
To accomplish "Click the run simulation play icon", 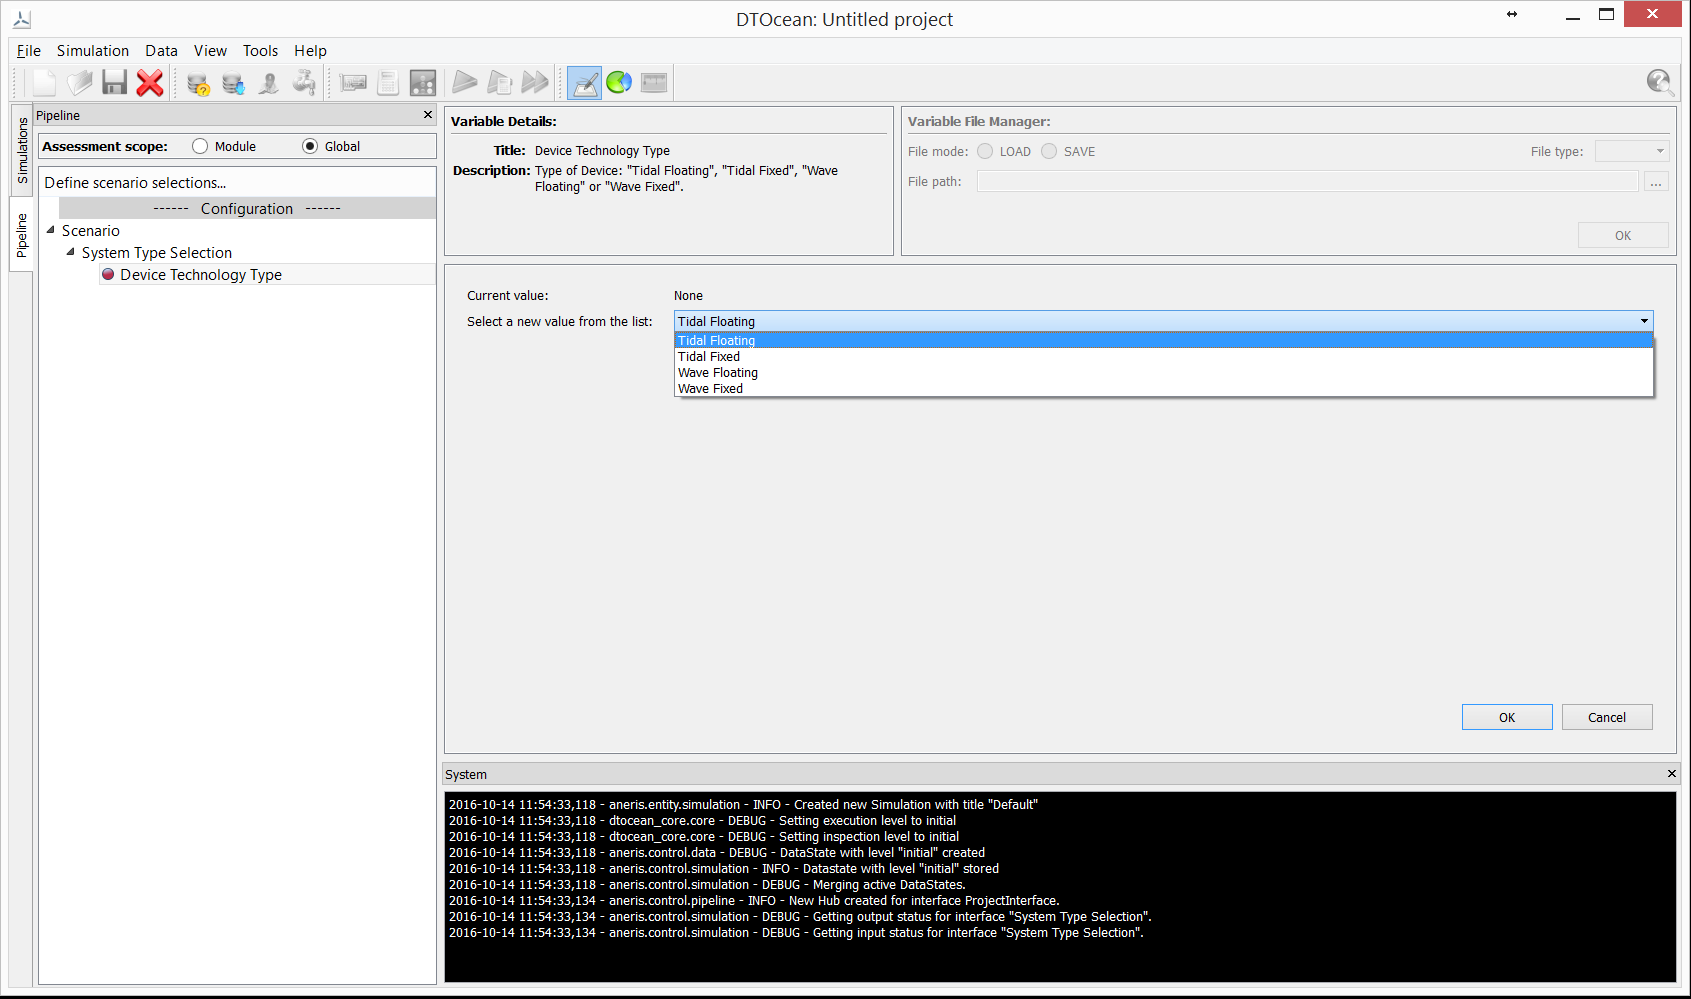I will coord(464,83).
